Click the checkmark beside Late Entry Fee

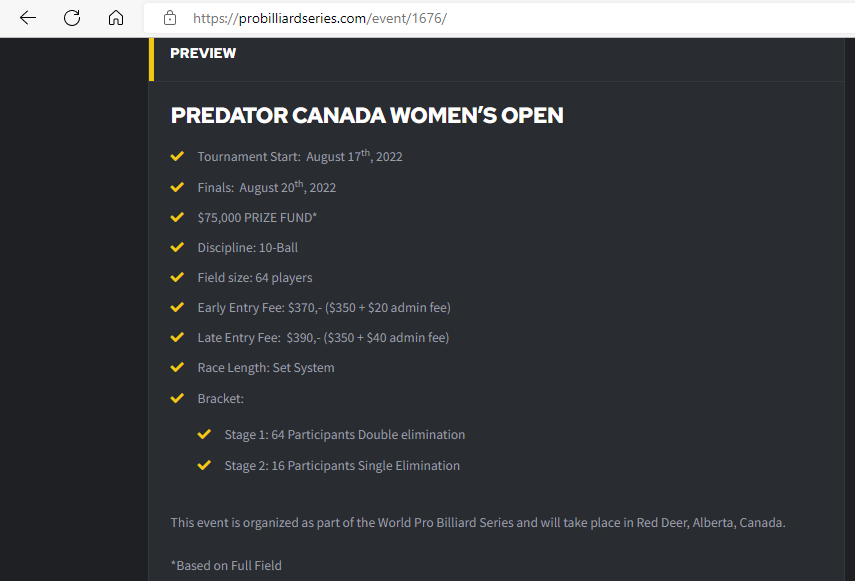pos(177,337)
